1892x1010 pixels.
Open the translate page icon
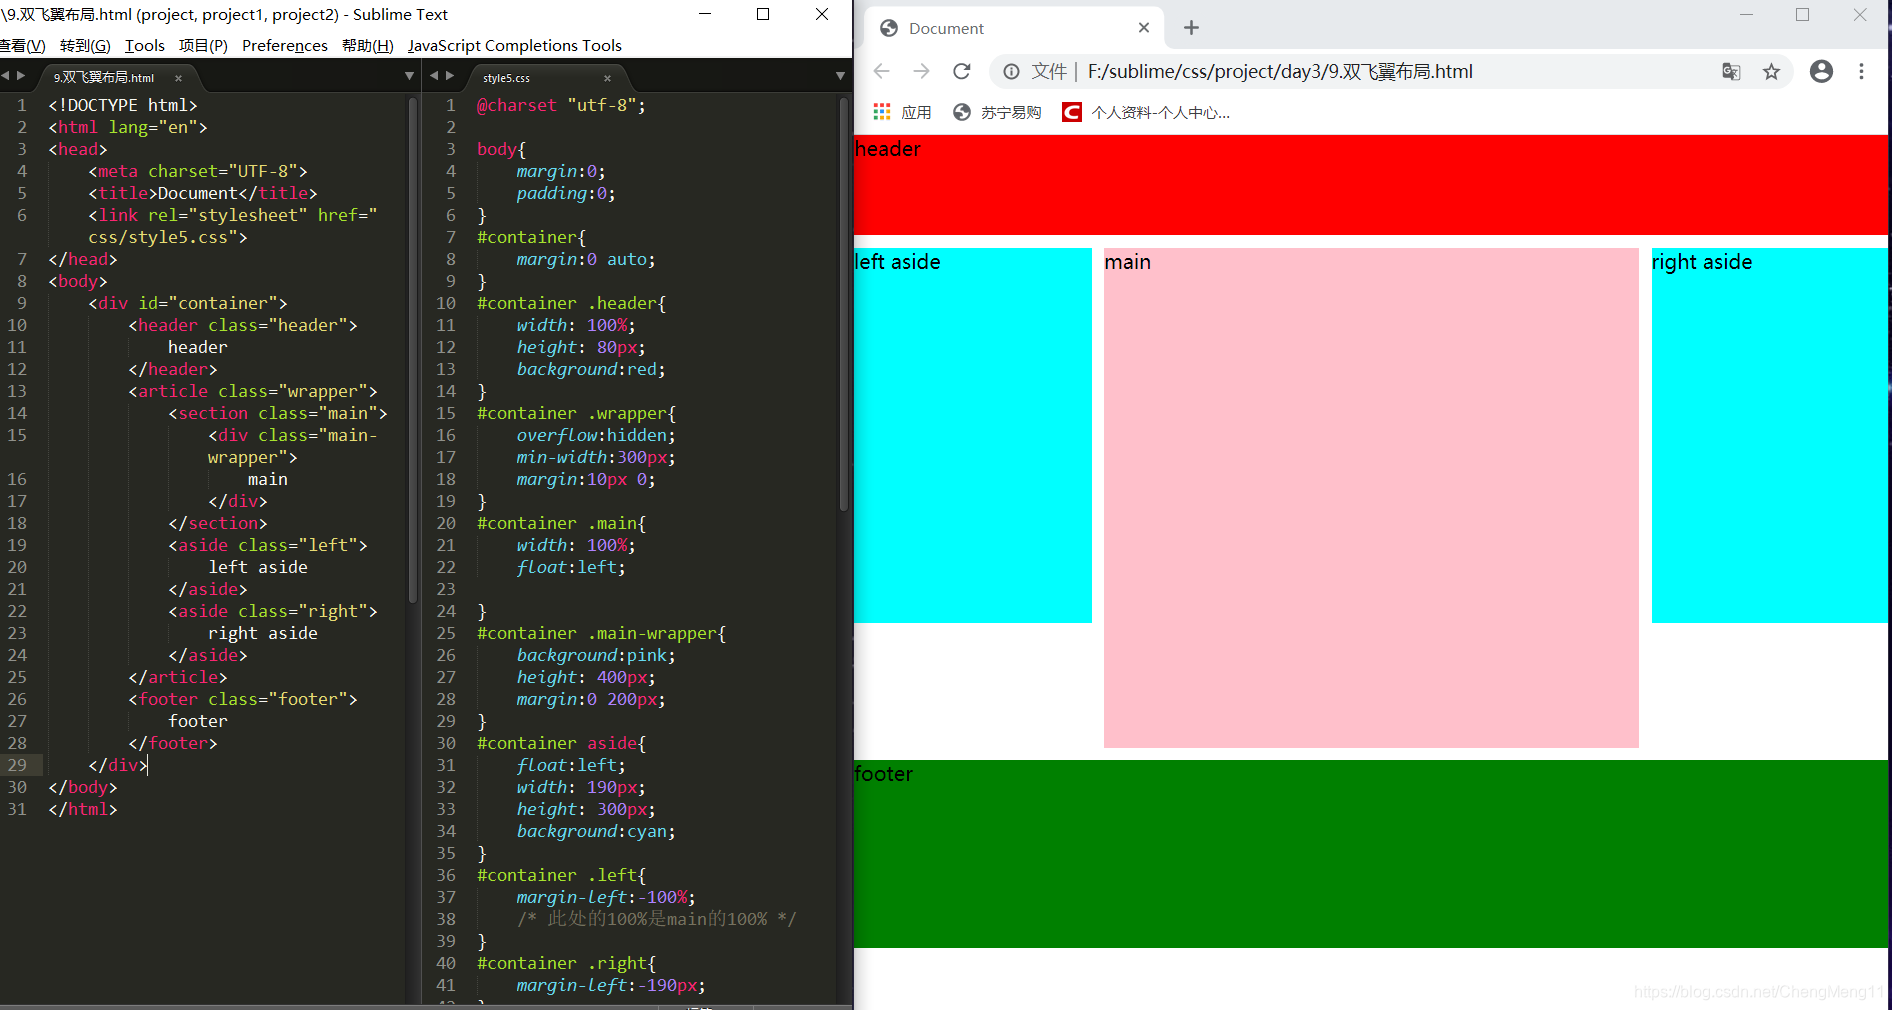(1731, 71)
